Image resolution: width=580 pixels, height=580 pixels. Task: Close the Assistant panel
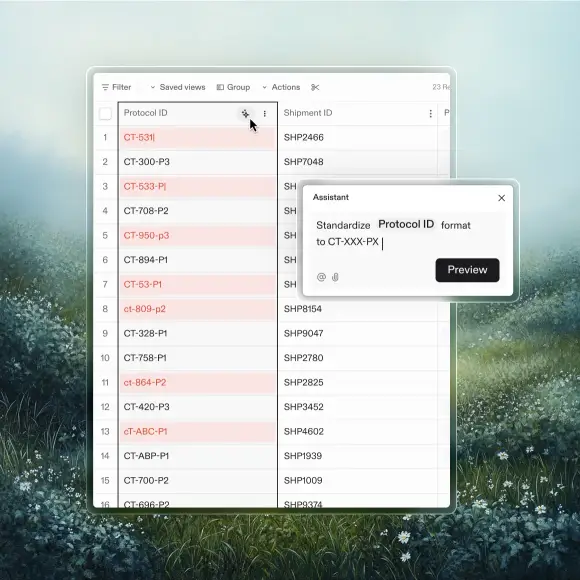pyautogui.click(x=502, y=198)
